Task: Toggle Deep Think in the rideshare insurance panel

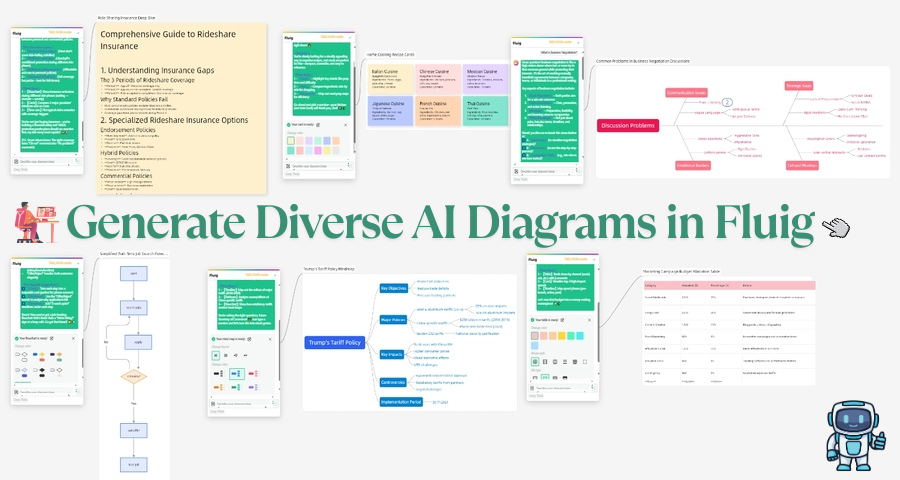Action: (x=20, y=171)
